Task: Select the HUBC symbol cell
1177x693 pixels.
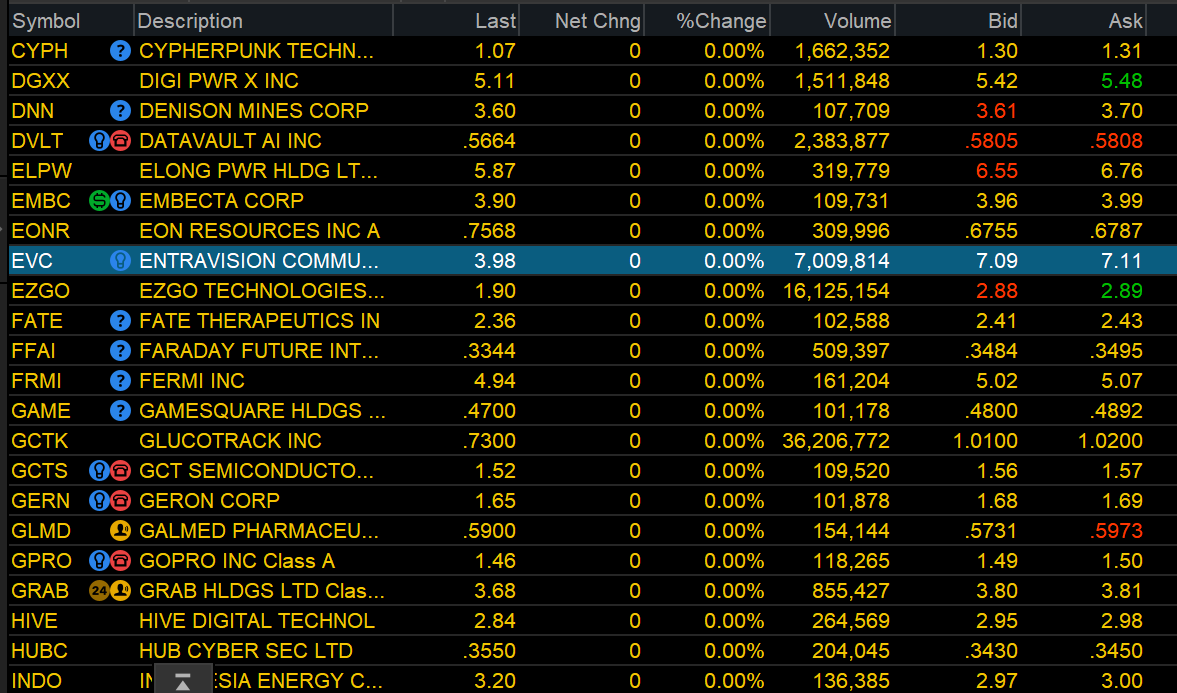Action: (40, 652)
